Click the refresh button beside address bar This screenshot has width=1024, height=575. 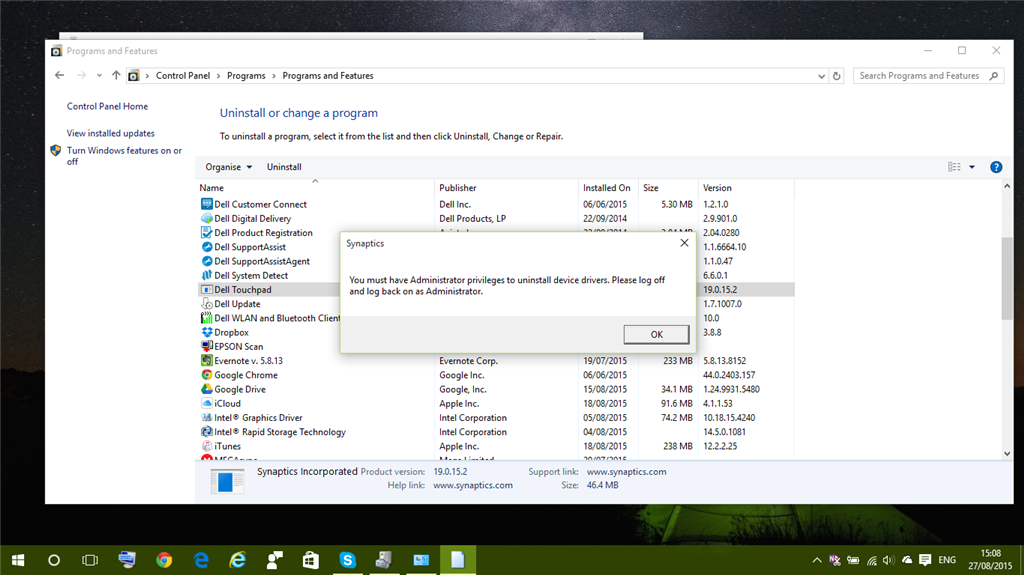pos(837,76)
